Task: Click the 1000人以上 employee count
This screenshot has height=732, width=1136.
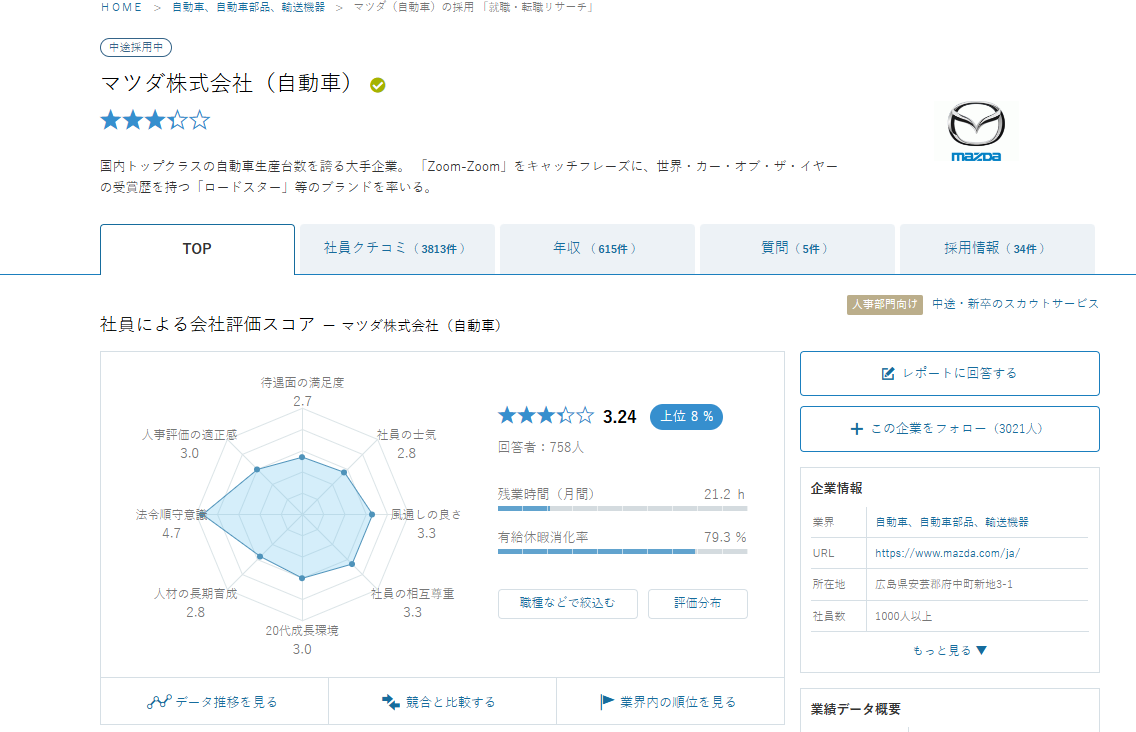Action: [x=903, y=616]
